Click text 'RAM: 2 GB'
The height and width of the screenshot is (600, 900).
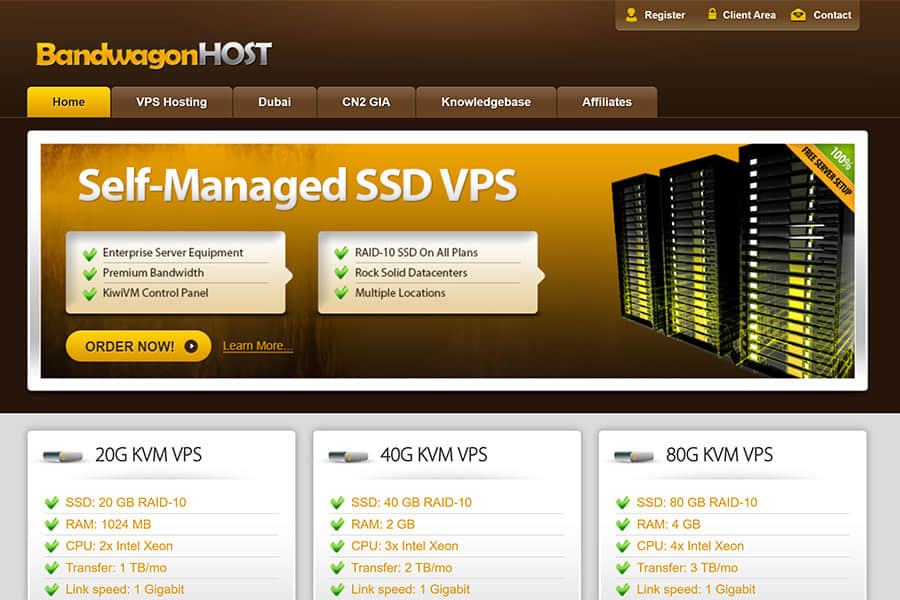pos(383,524)
